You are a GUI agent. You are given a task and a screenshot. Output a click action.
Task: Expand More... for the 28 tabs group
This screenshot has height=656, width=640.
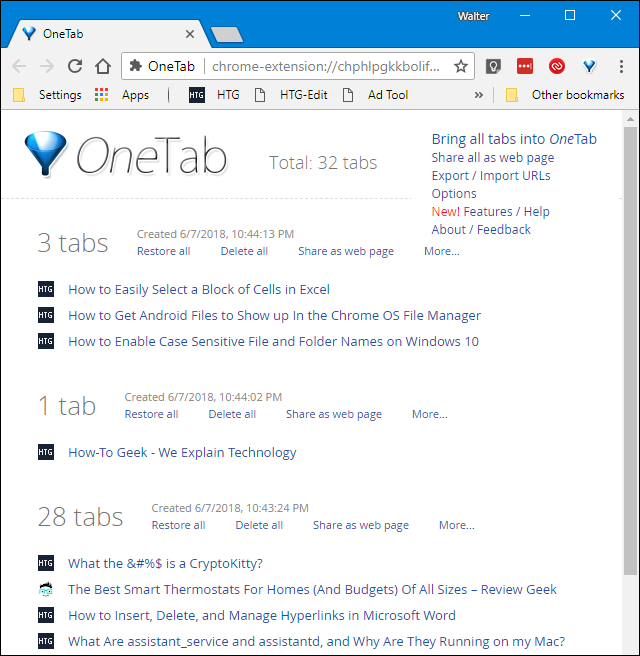[x=457, y=525]
